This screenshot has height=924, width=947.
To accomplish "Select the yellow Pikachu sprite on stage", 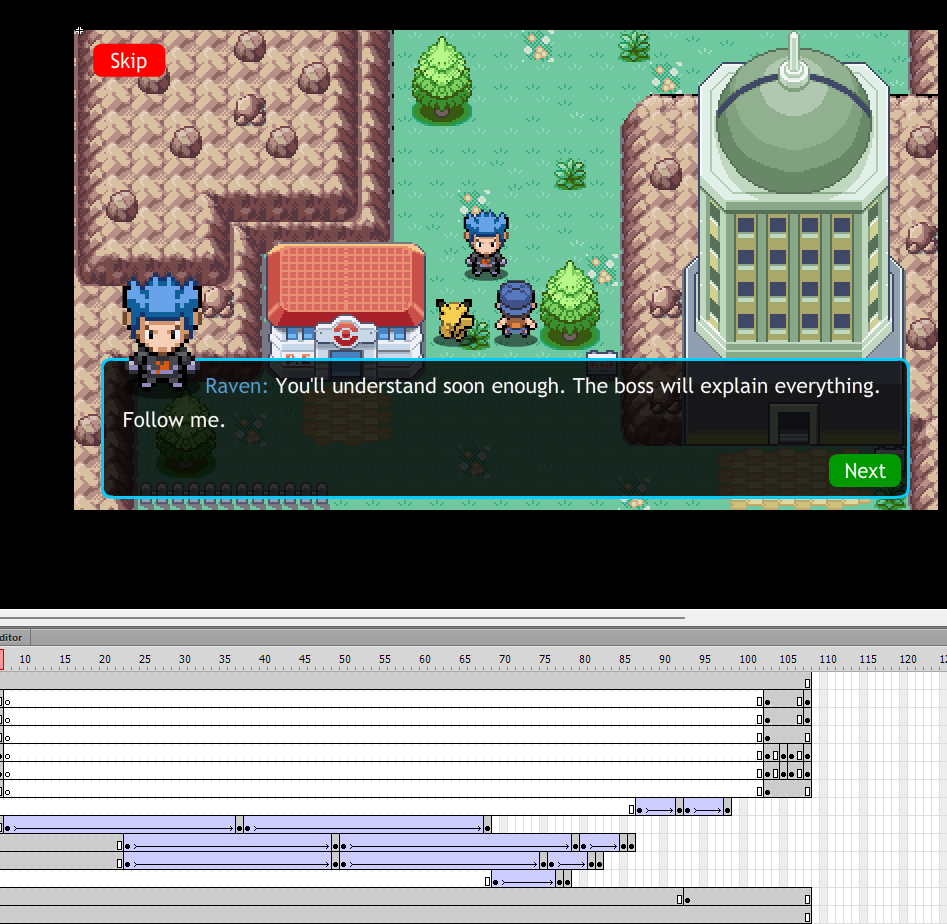I will pos(454,320).
